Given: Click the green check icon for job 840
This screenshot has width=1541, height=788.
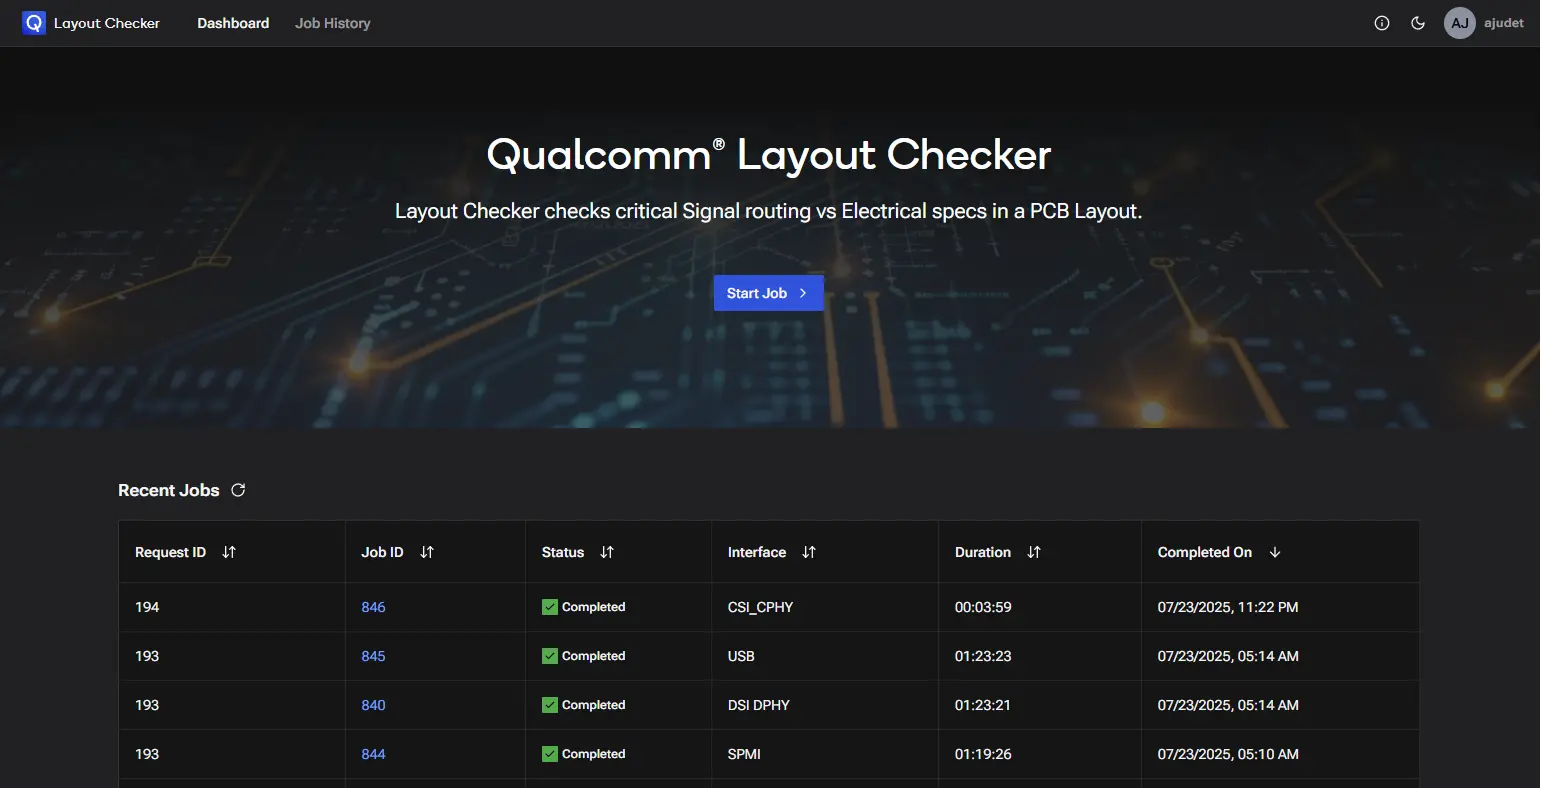Looking at the screenshot, I should click(550, 705).
